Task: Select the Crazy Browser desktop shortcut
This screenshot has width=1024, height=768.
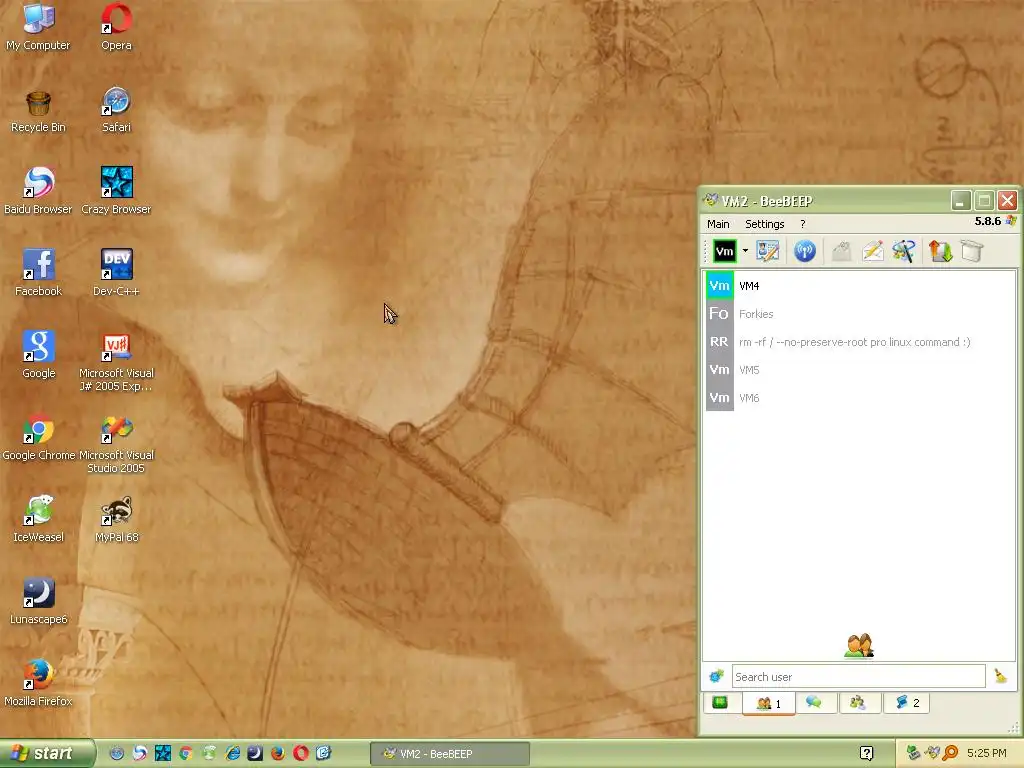Action: point(116,191)
